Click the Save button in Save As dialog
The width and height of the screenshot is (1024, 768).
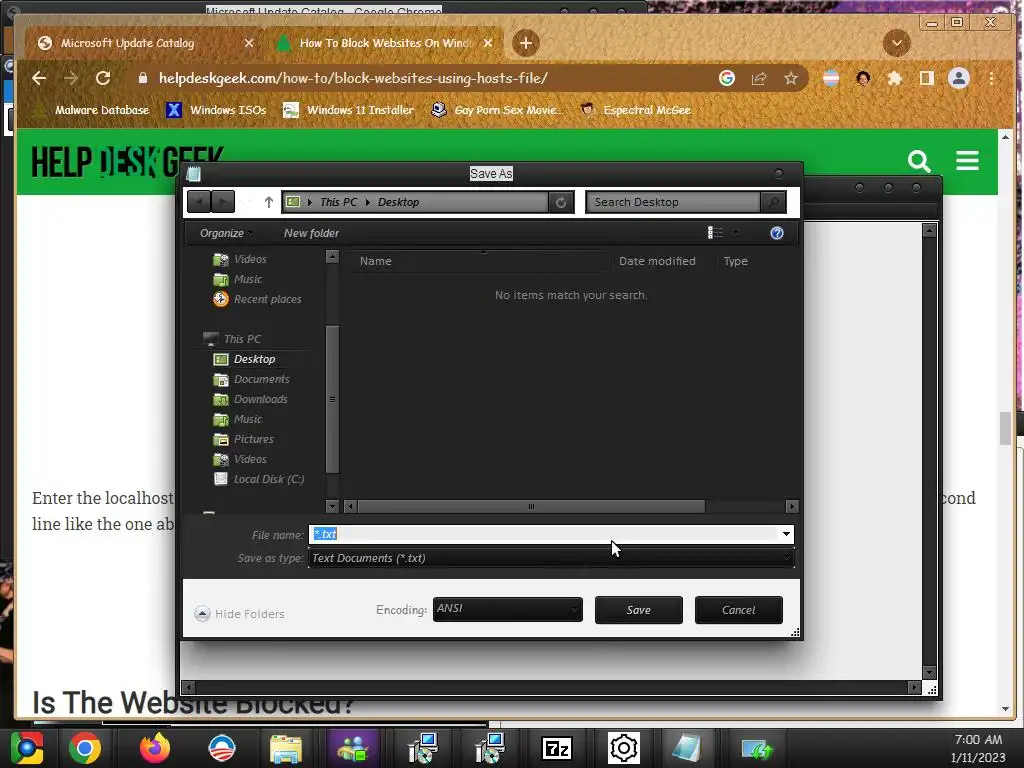coord(638,610)
